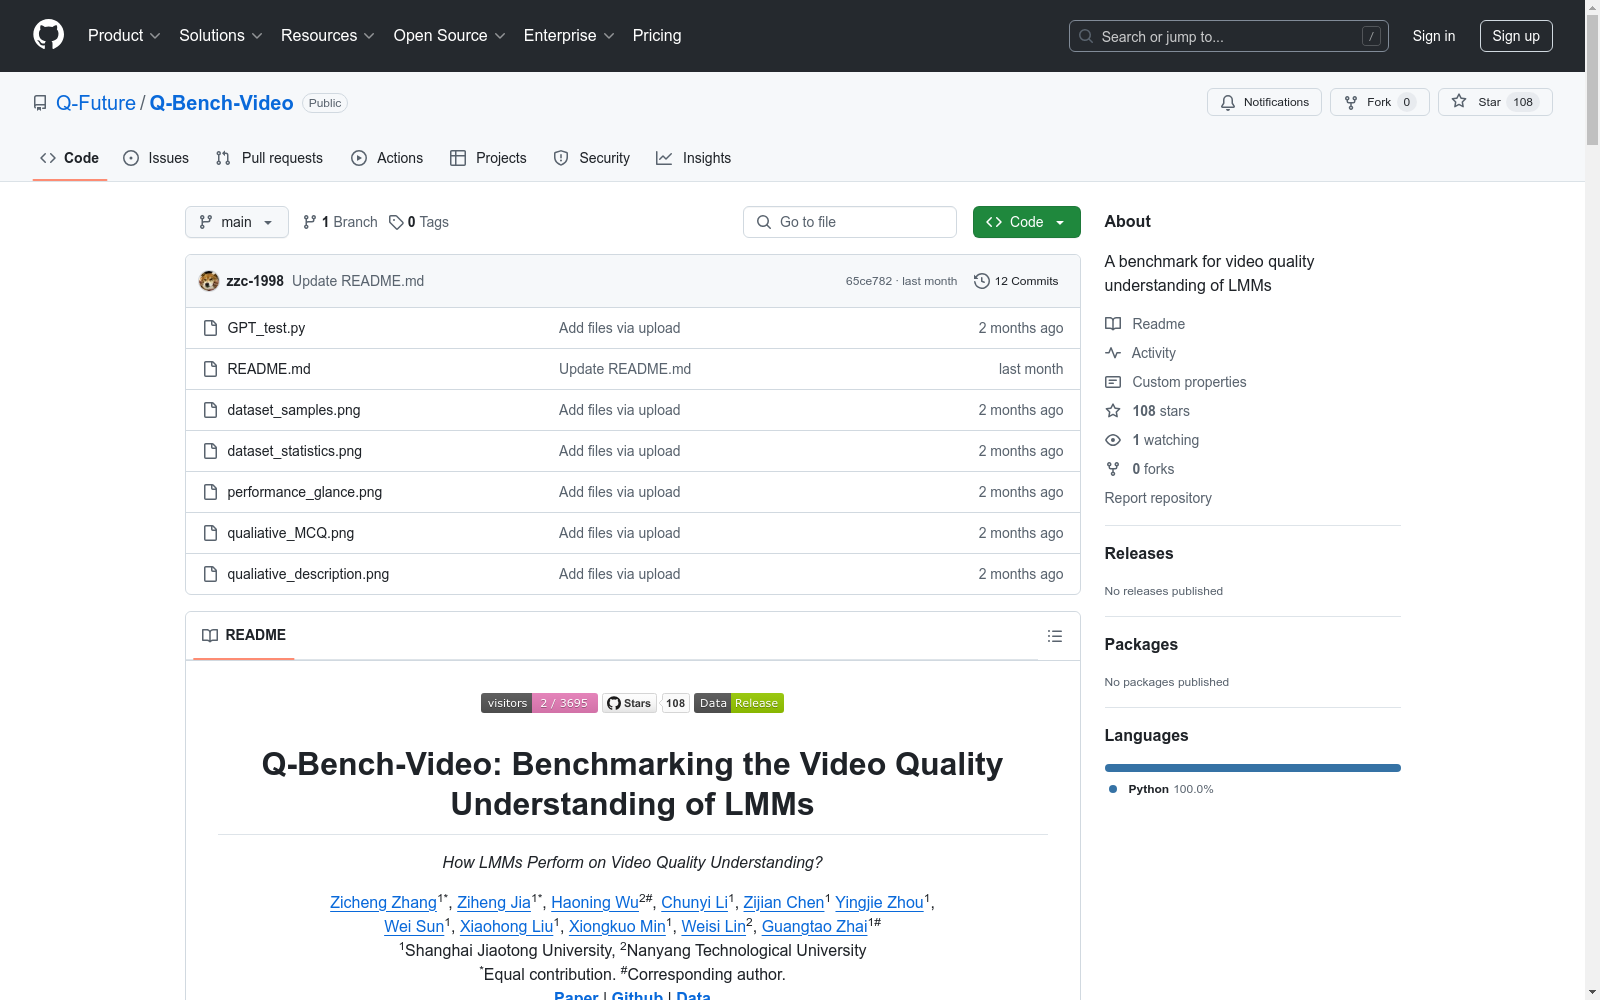This screenshot has height=1000, width=1600.
Task: Click the Sign in link
Action: tap(1434, 36)
